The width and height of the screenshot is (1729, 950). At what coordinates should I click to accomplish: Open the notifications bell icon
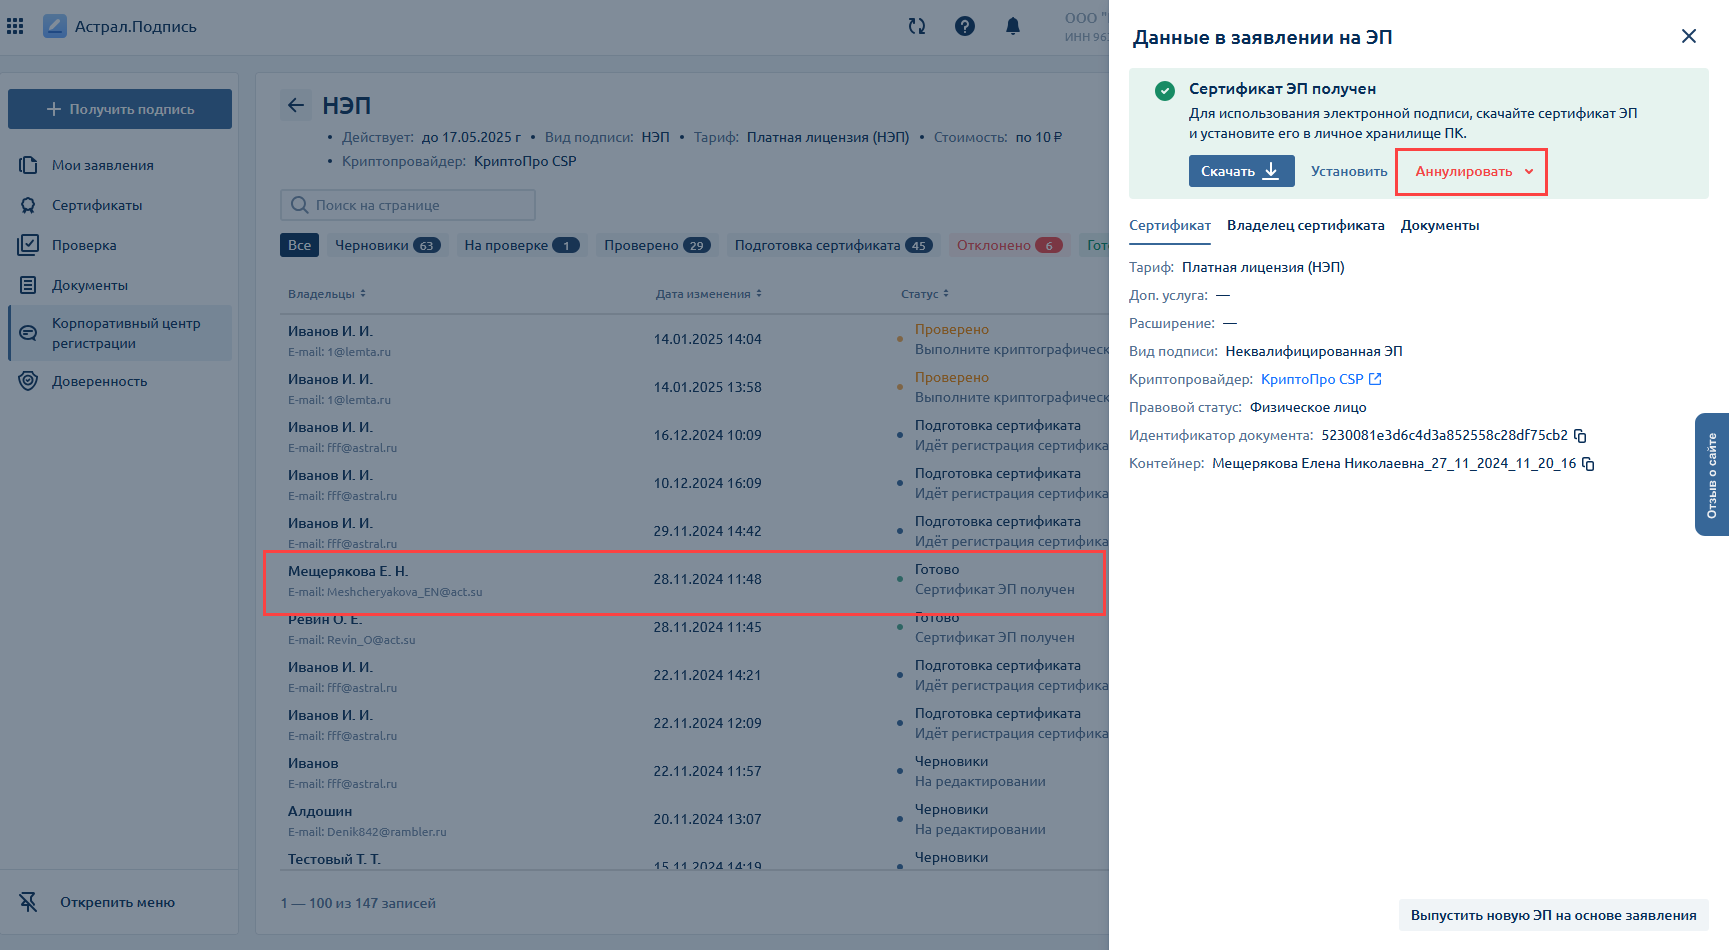1013,26
